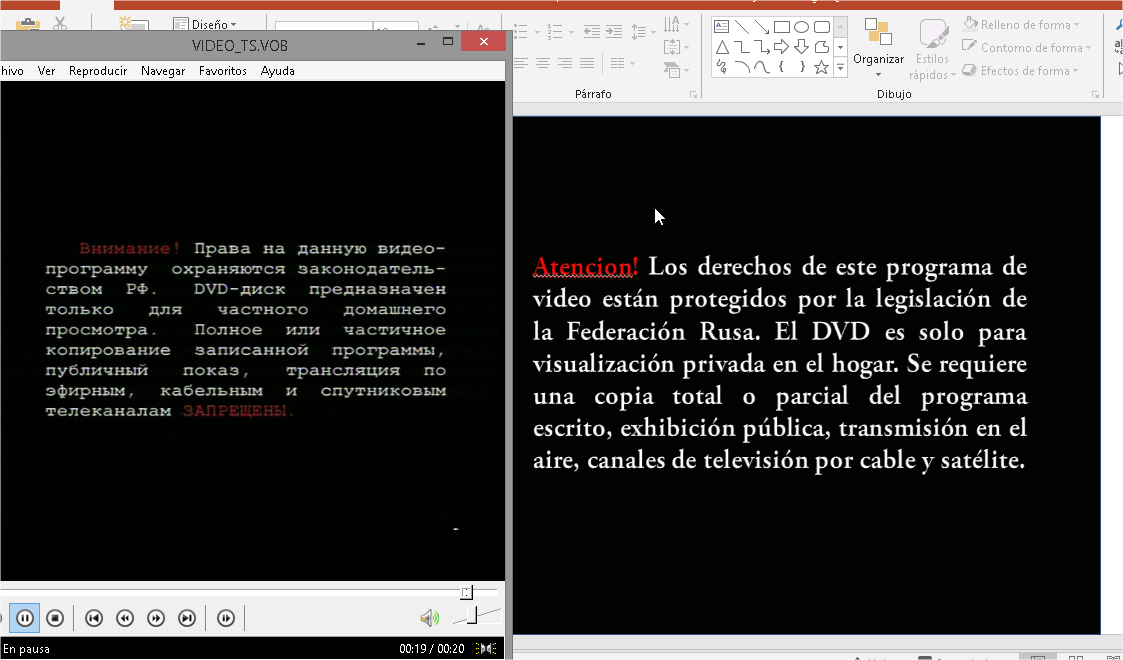Decrease list indent level
This screenshot has height=660, width=1123.
592,32
